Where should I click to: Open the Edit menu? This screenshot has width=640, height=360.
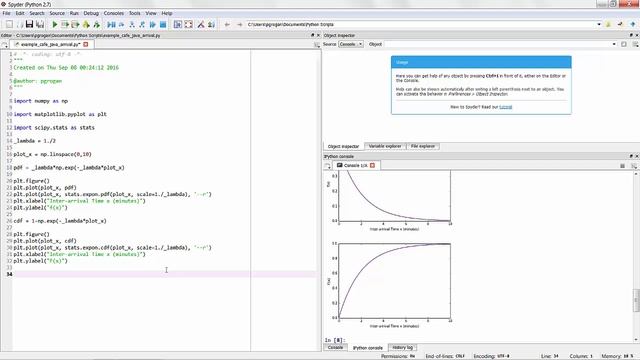[20, 13]
